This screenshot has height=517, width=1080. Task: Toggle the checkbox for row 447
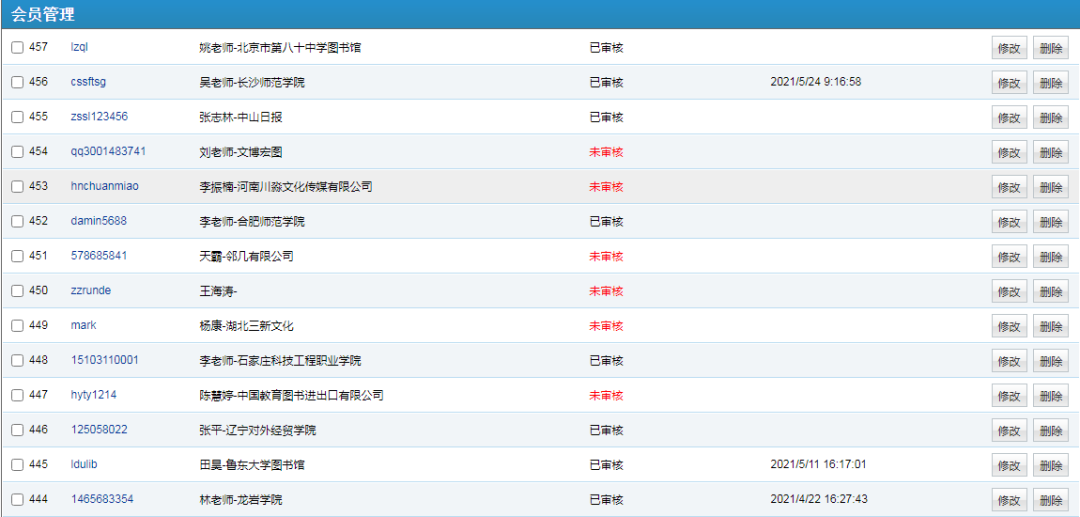[17, 395]
